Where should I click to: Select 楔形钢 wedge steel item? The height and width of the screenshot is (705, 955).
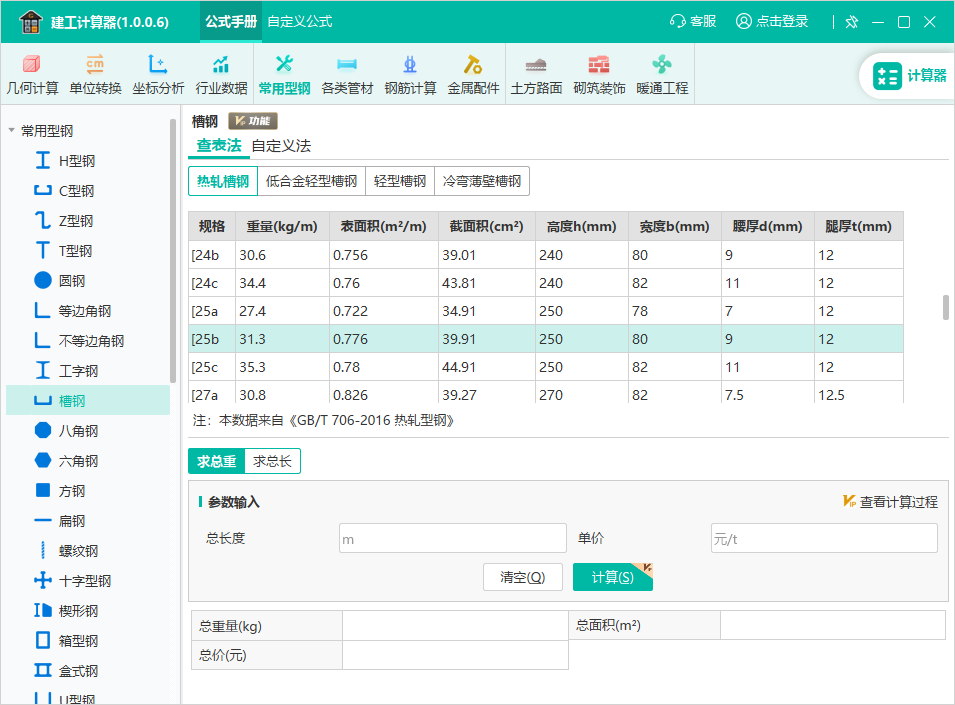pyautogui.click(x=88, y=611)
